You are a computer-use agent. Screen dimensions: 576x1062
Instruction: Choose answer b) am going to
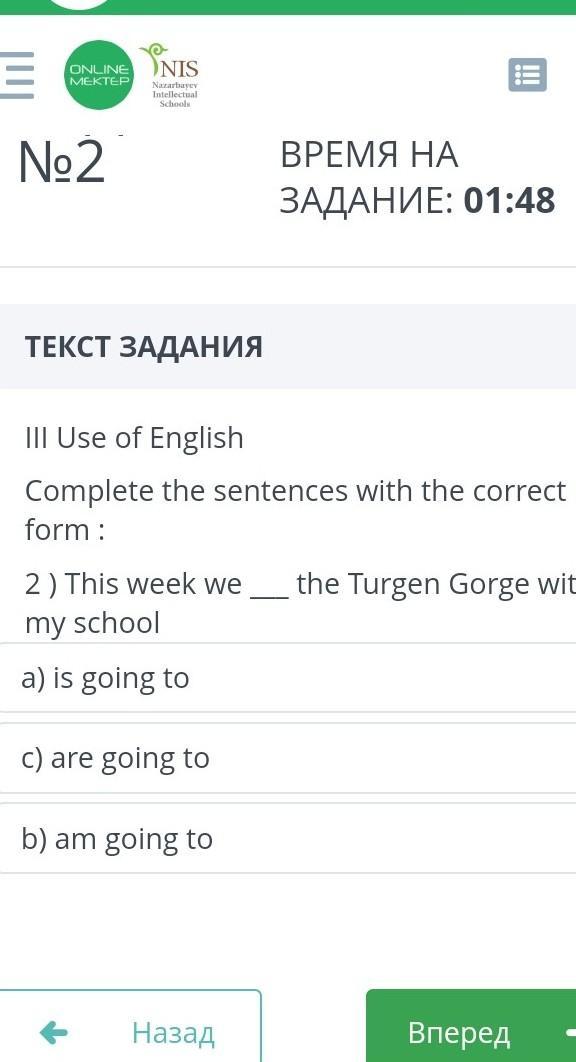coord(288,838)
